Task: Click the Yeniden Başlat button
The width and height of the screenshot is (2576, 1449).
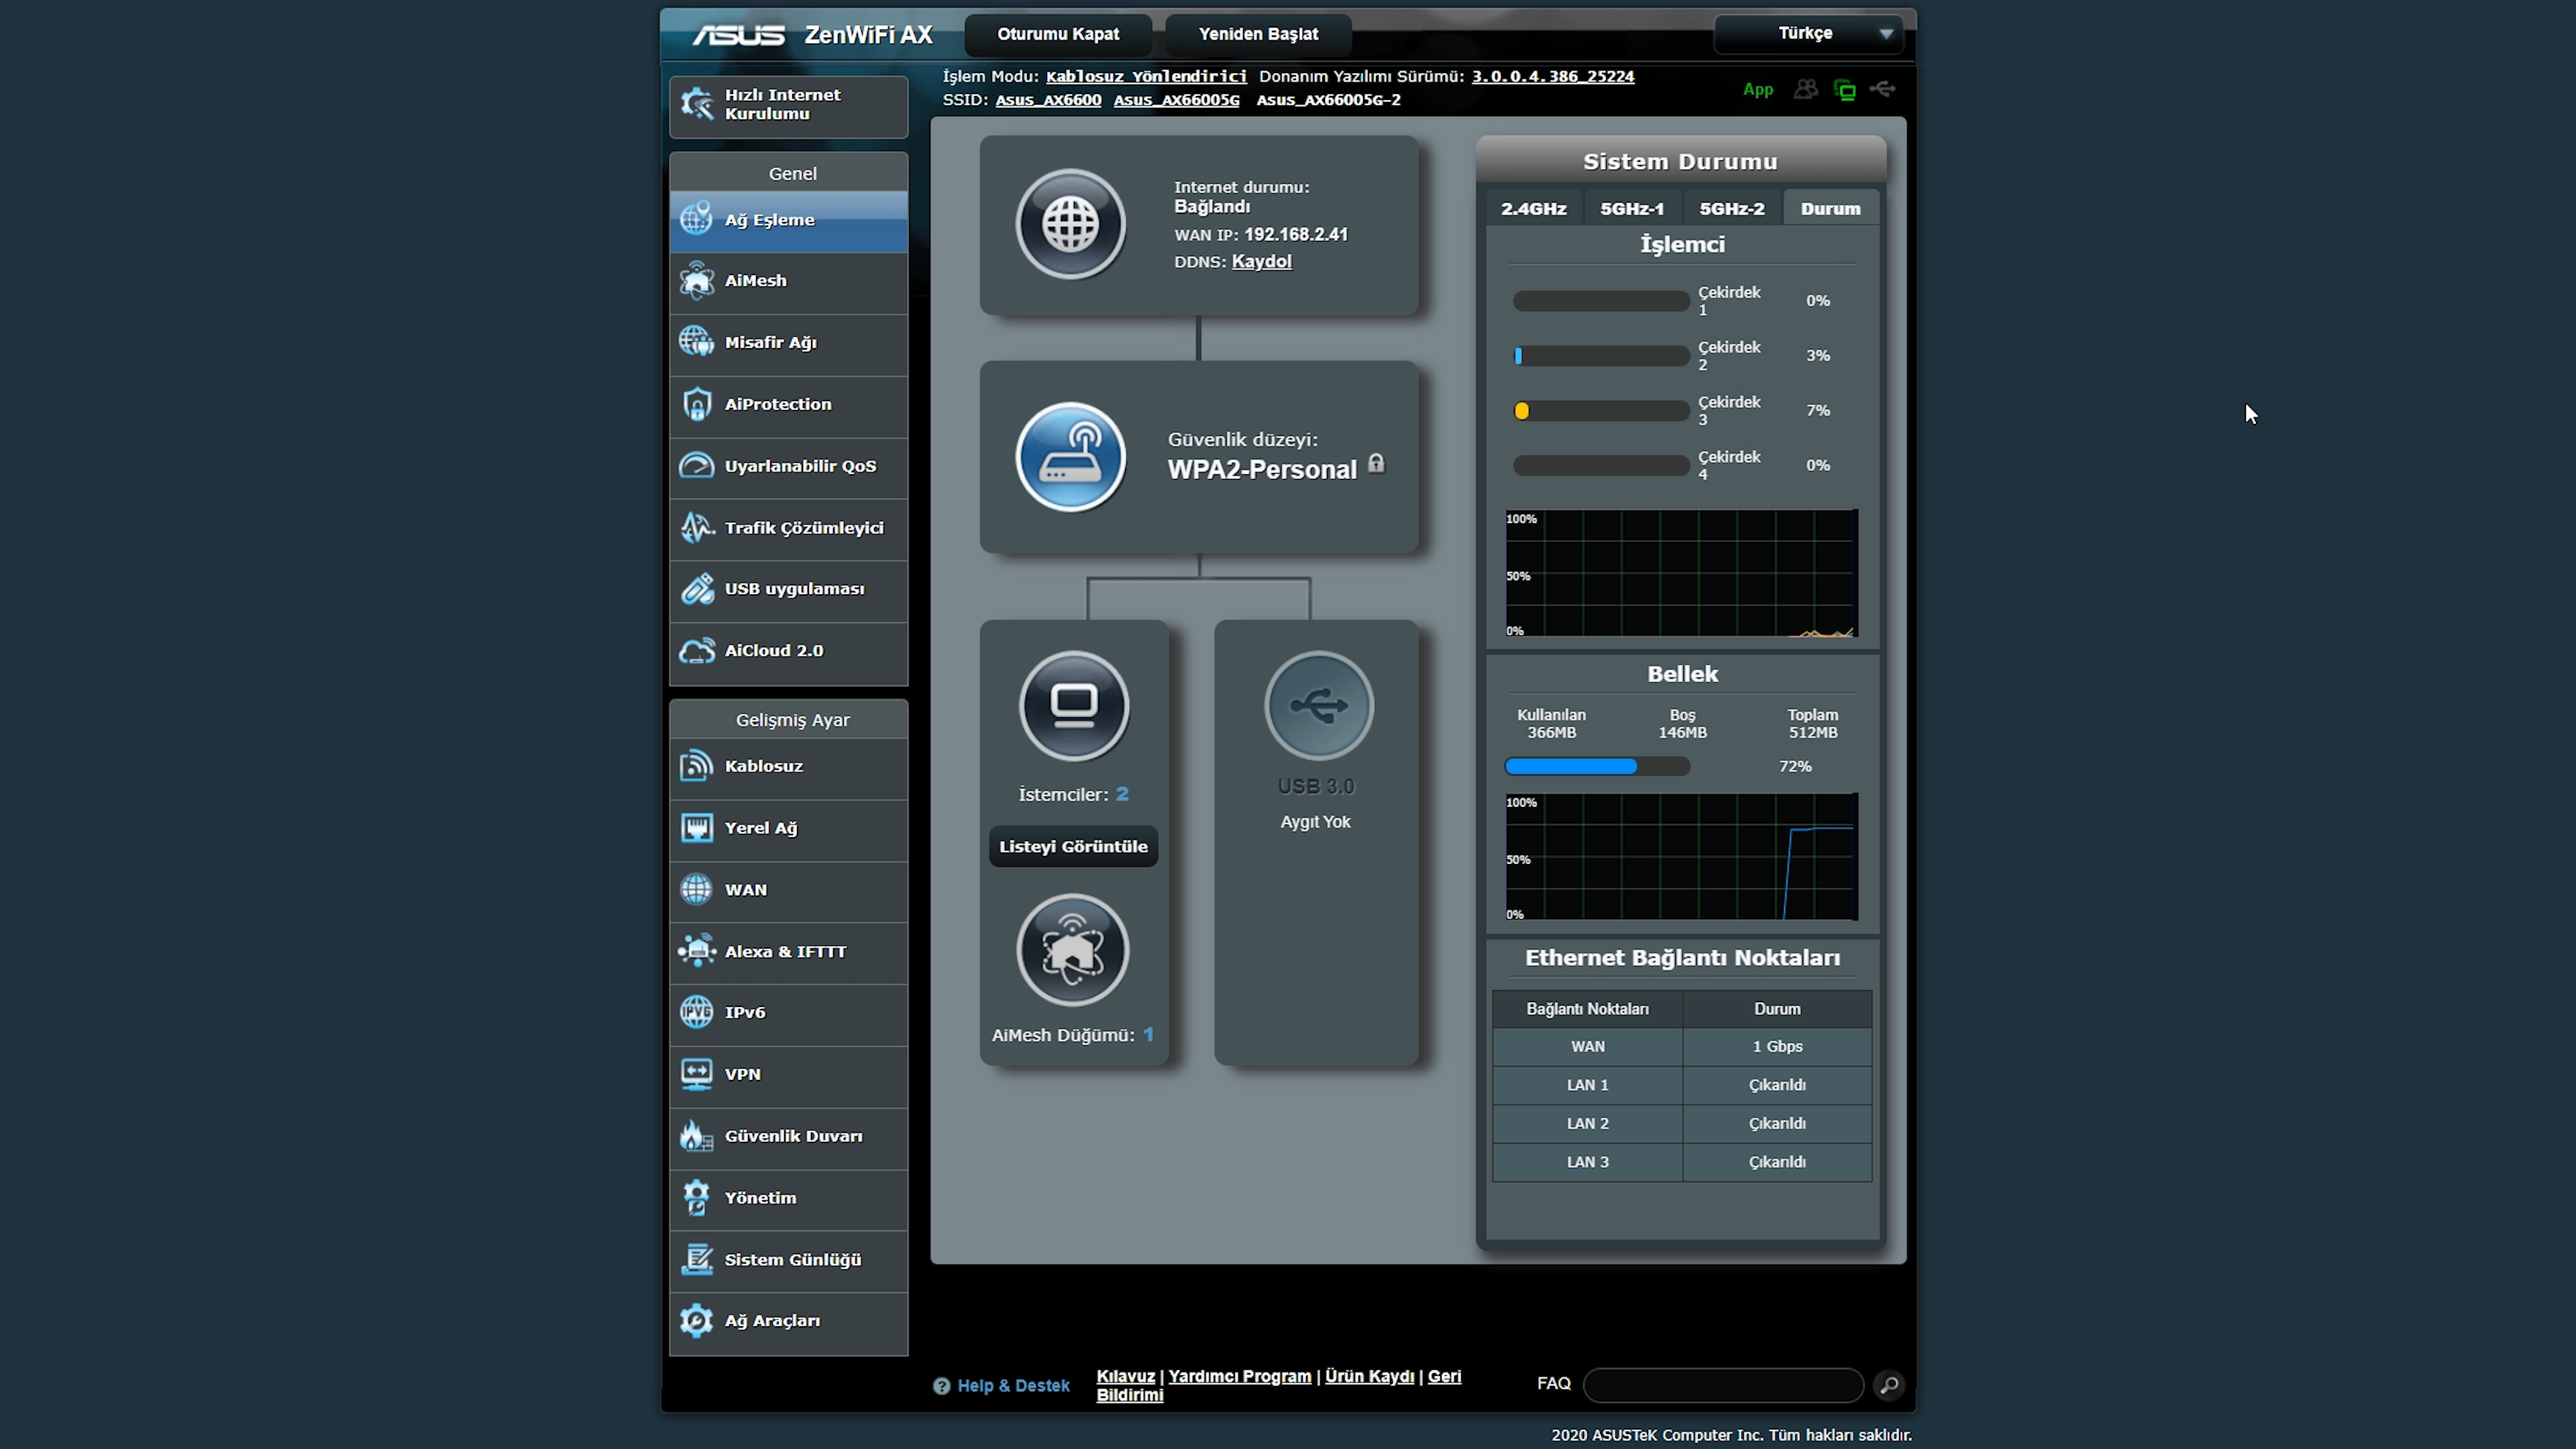Action: pos(1258,34)
